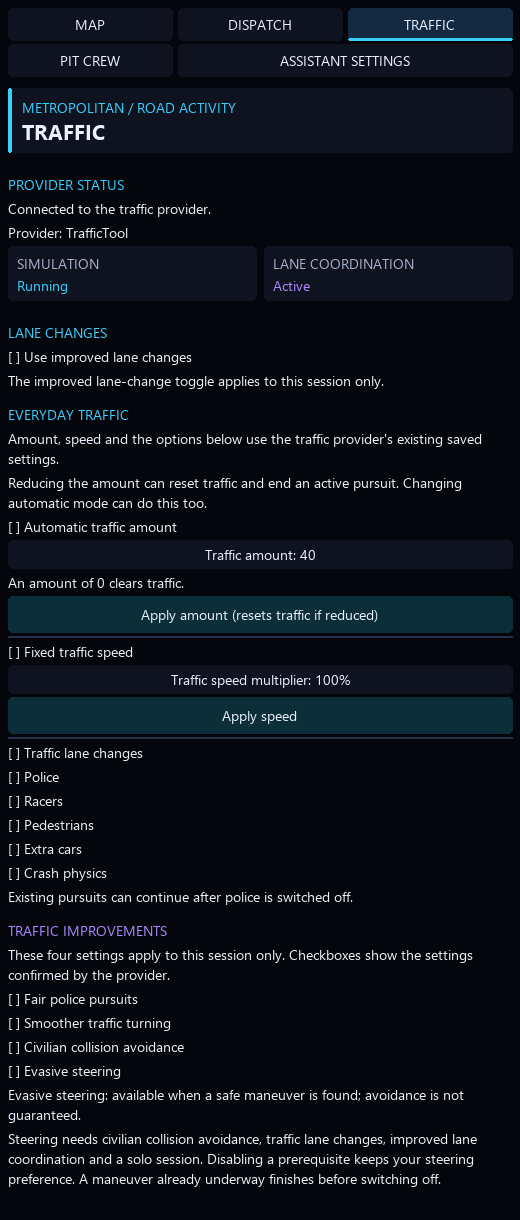The width and height of the screenshot is (520, 1220).
Task: Enable Fair police pursuits checkbox
Action: (x=73, y=999)
